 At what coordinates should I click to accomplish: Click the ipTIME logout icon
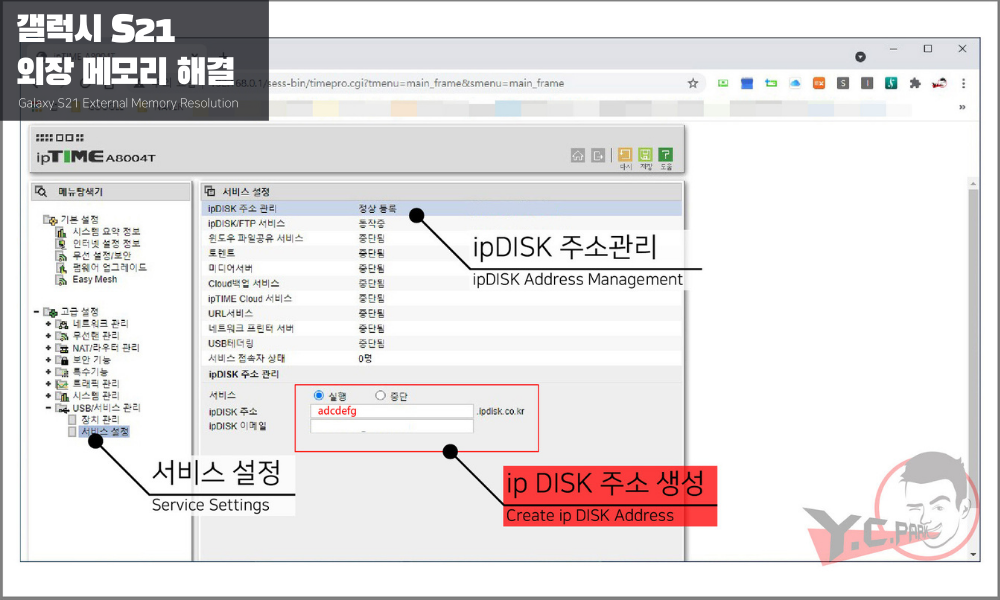598,156
